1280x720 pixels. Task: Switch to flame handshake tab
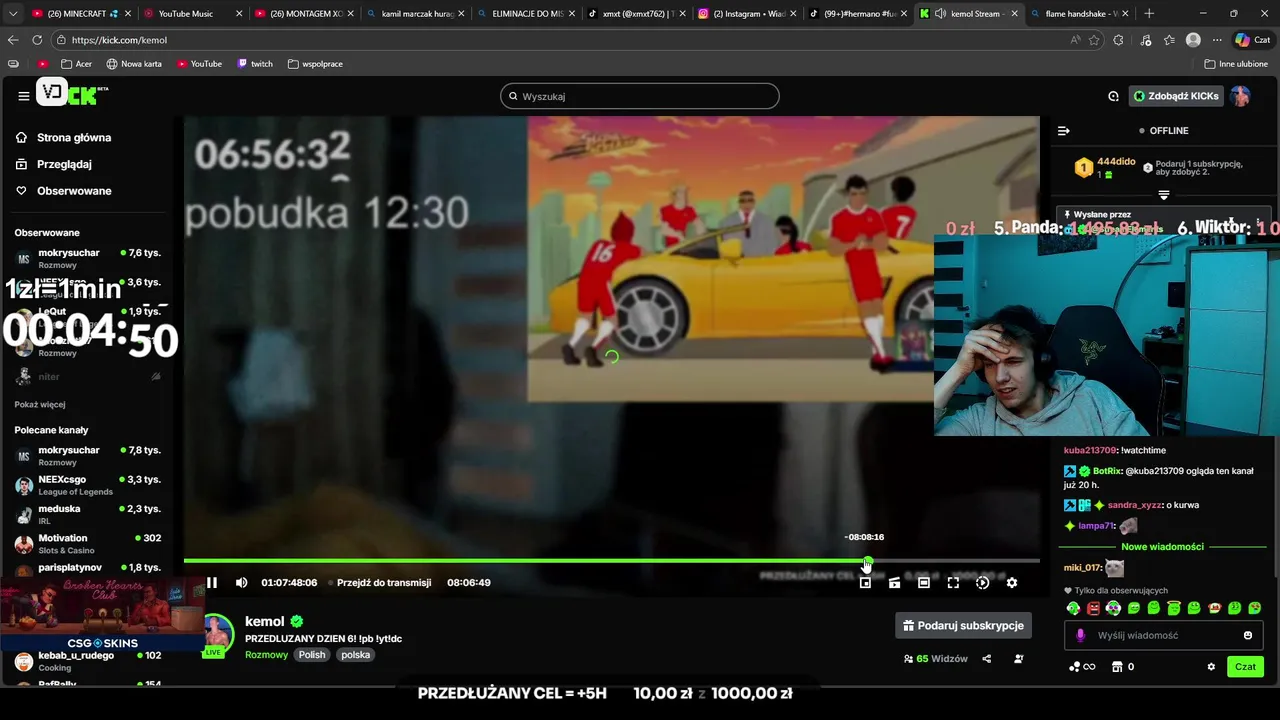point(1081,14)
